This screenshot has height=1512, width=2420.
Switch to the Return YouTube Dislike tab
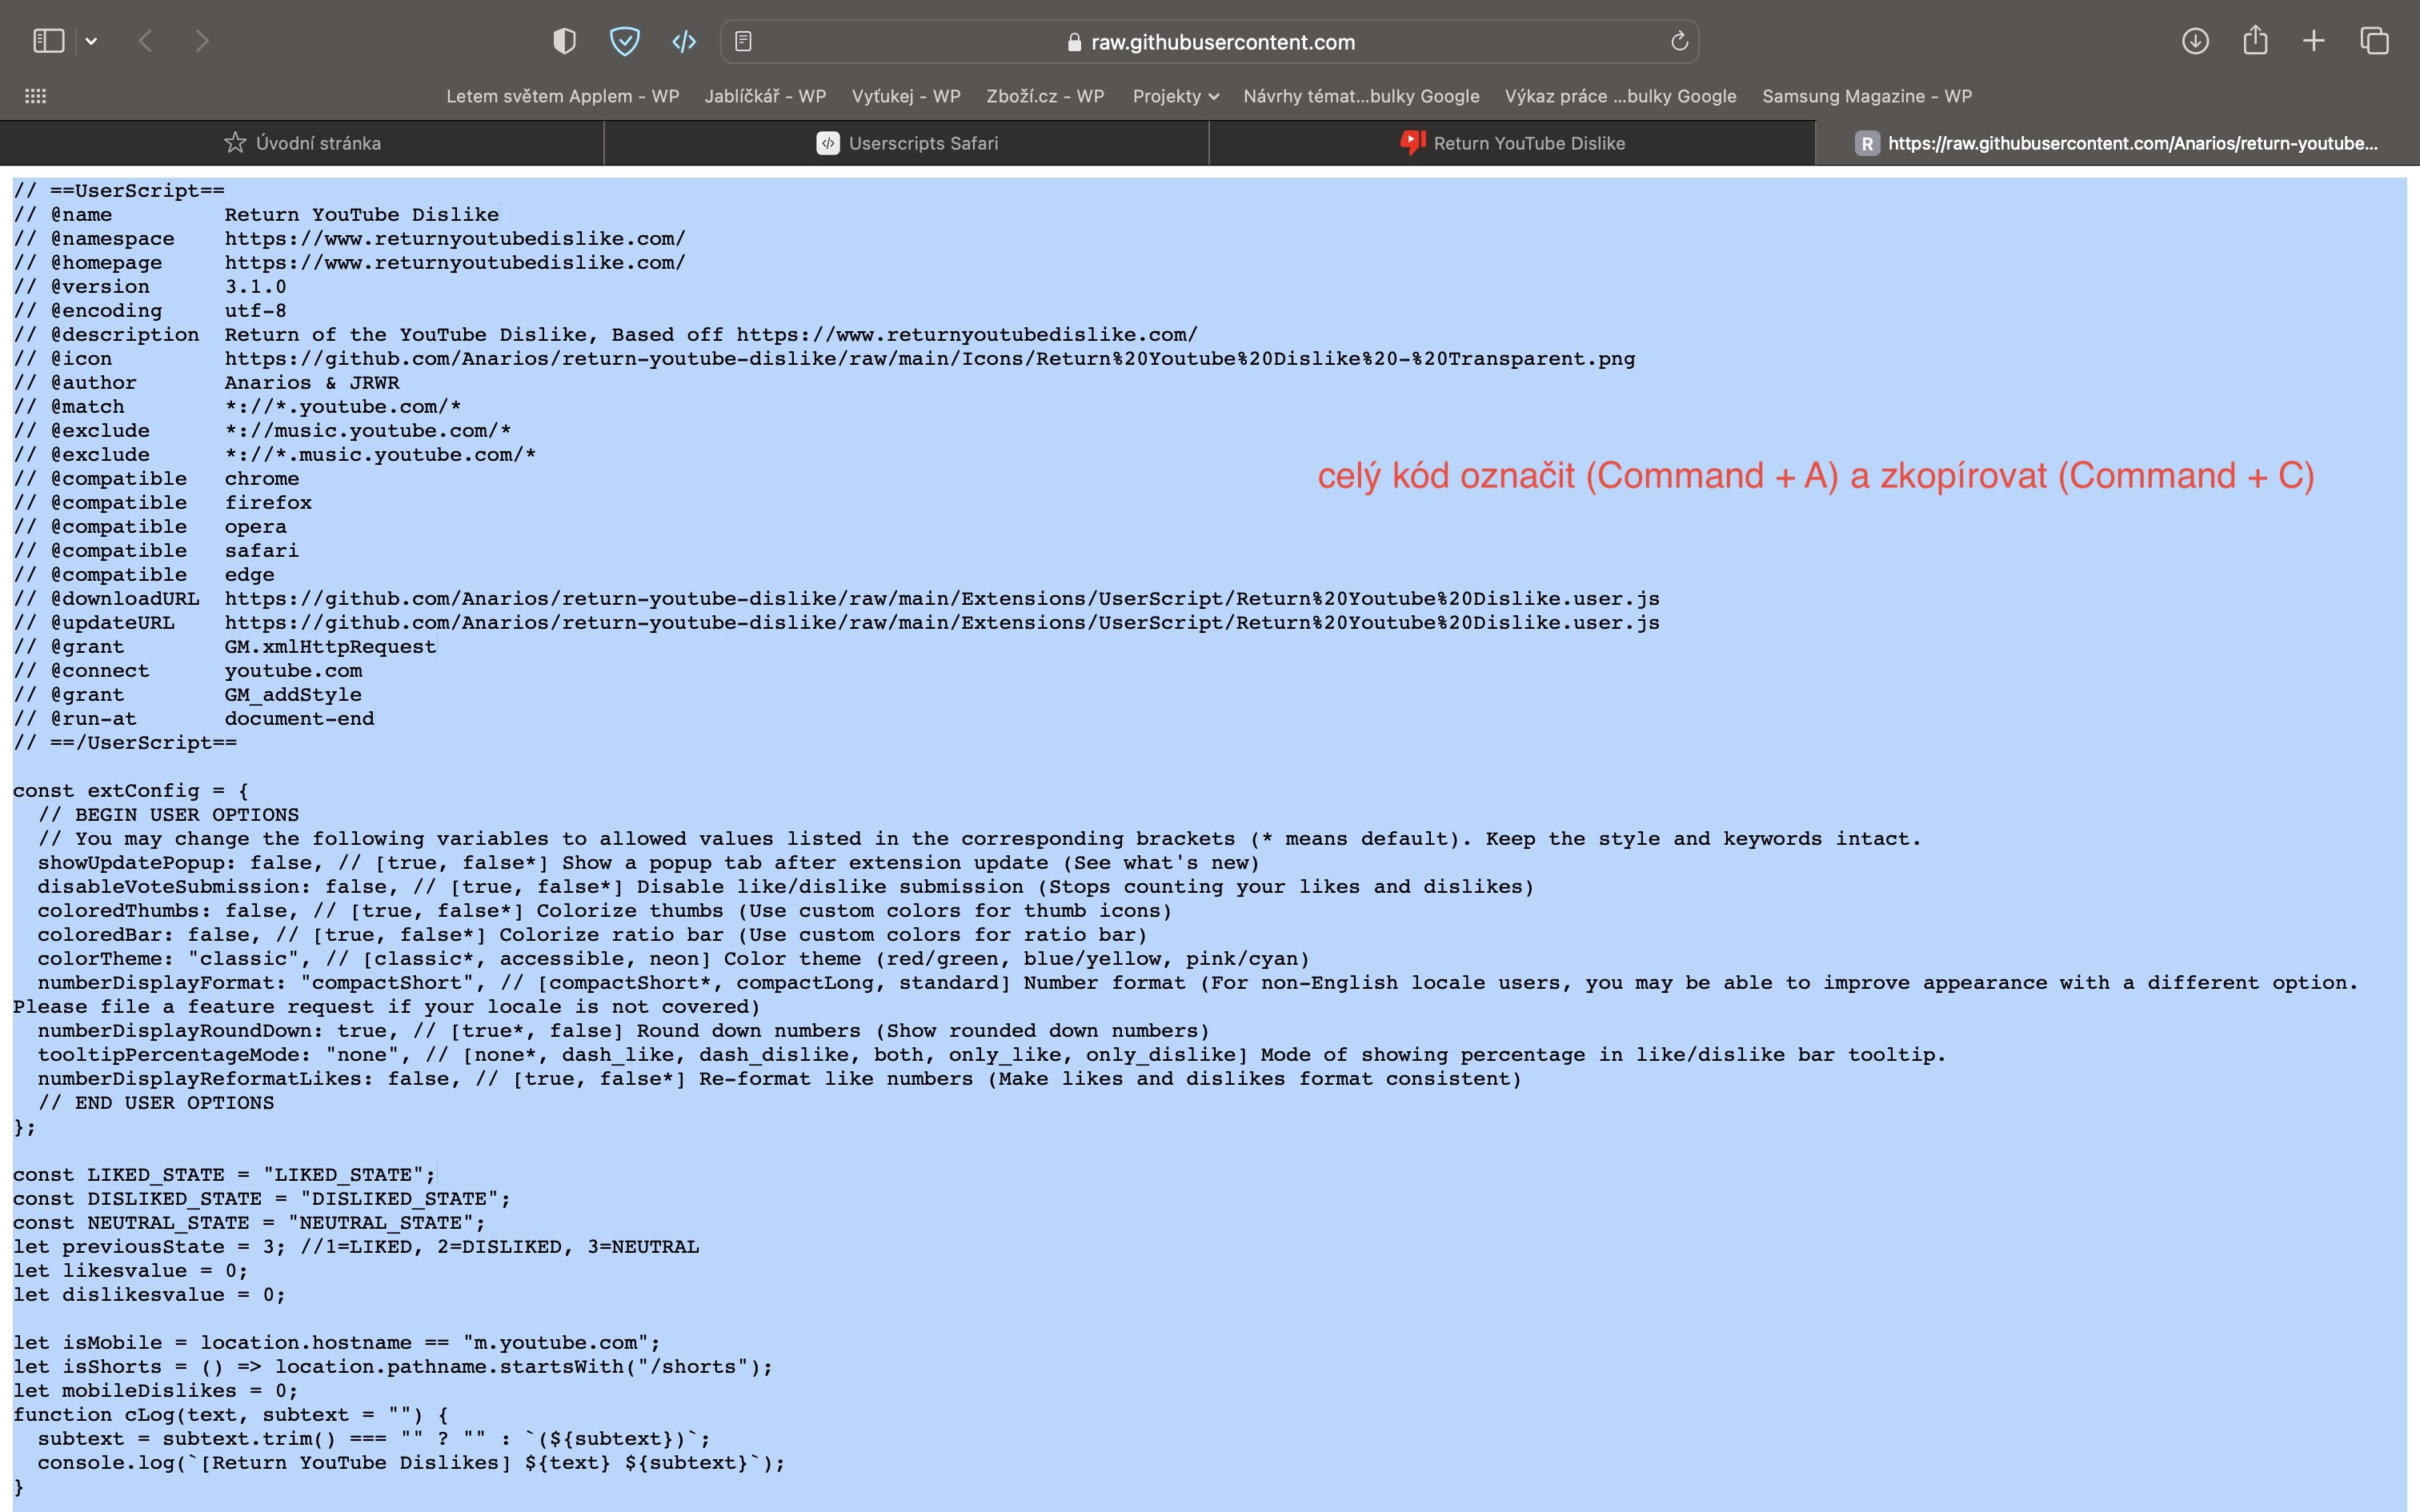point(1512,143)
